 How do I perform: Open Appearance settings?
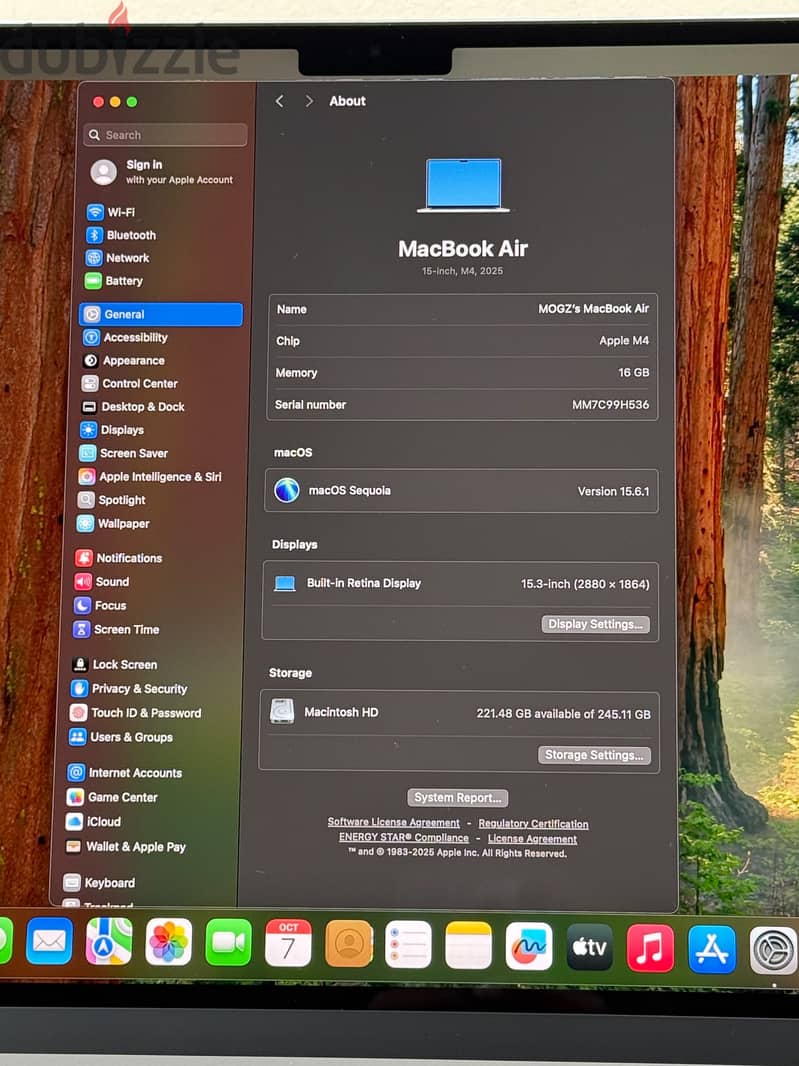pyautogui.click(x=123, y=361)
